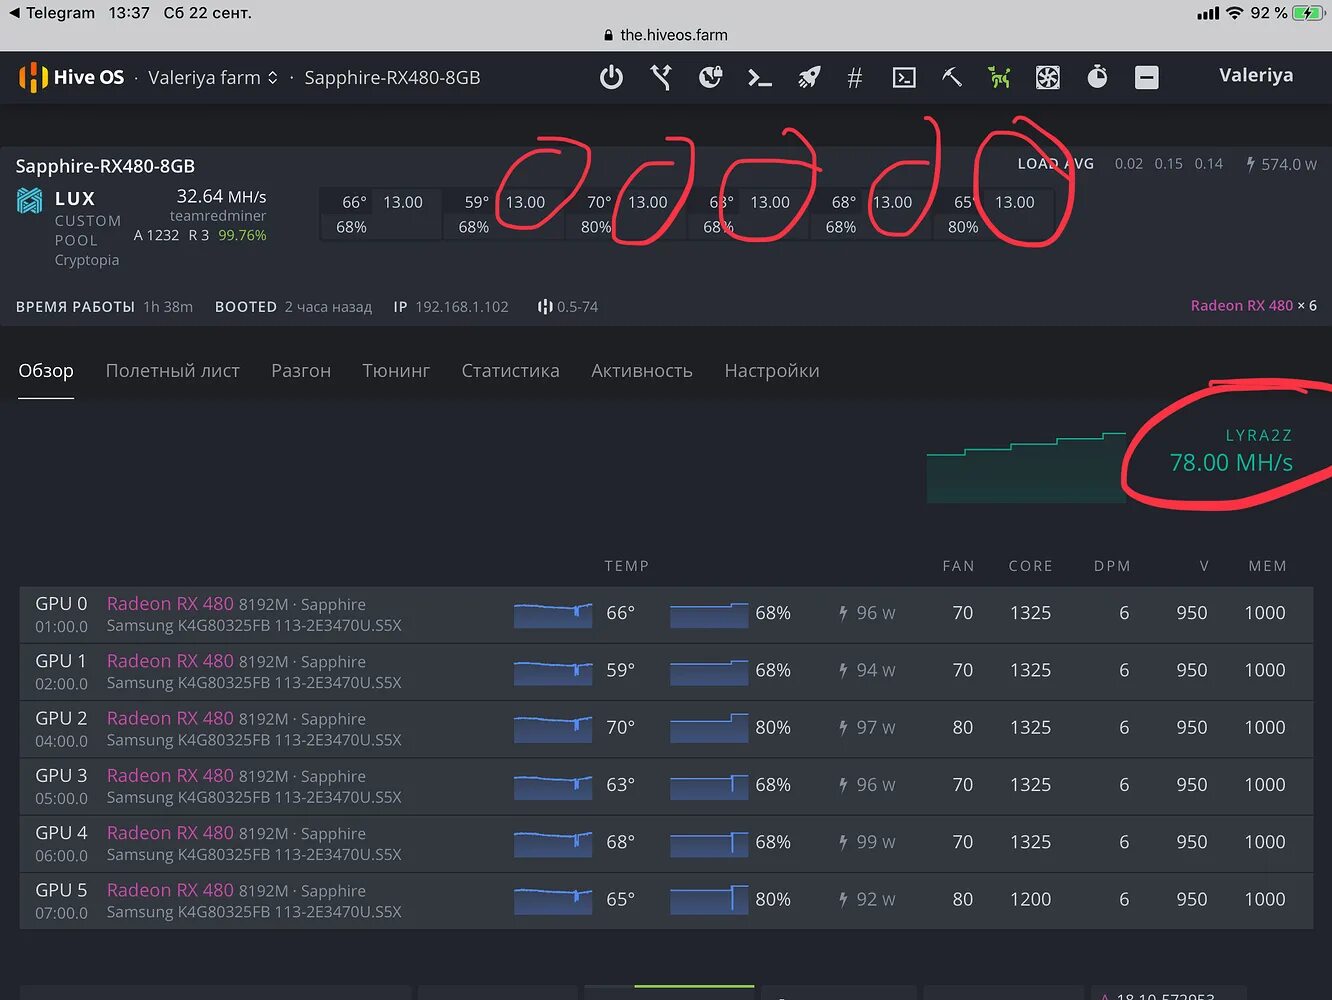Click the iPad battery indicator
This screenshot has width=1332, height=1000.
pos(1309,13)
